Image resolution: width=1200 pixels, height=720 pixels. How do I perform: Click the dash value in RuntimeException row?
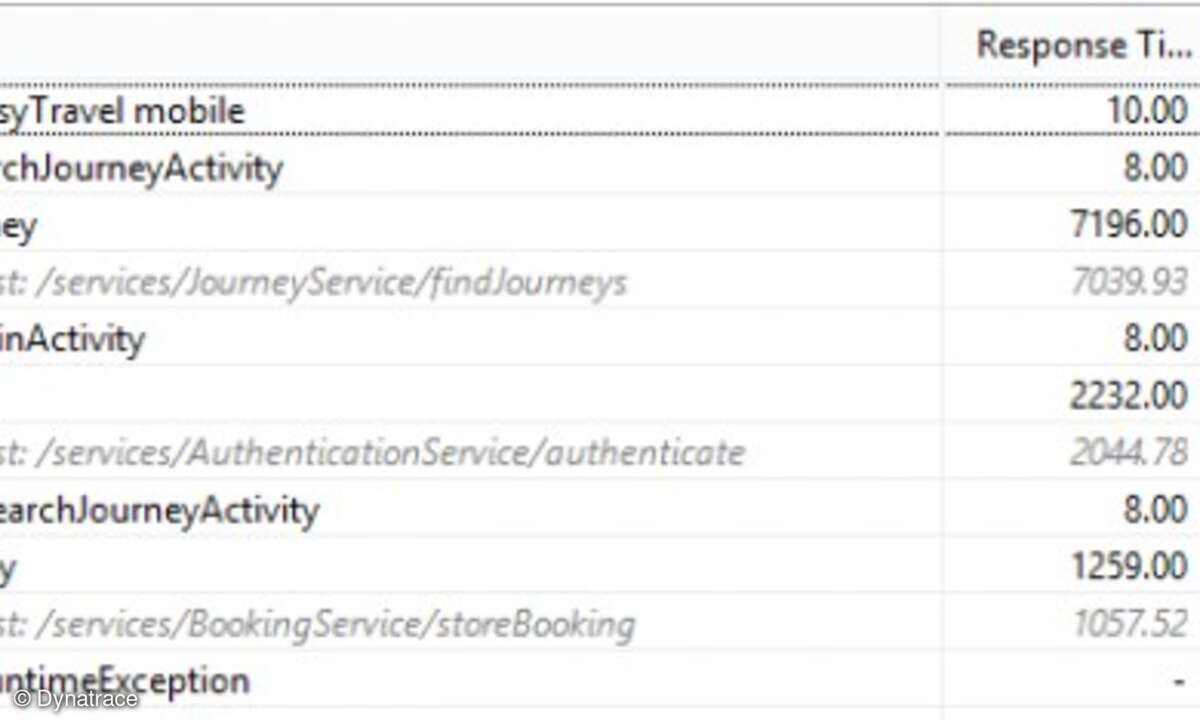click(1180, 681)
